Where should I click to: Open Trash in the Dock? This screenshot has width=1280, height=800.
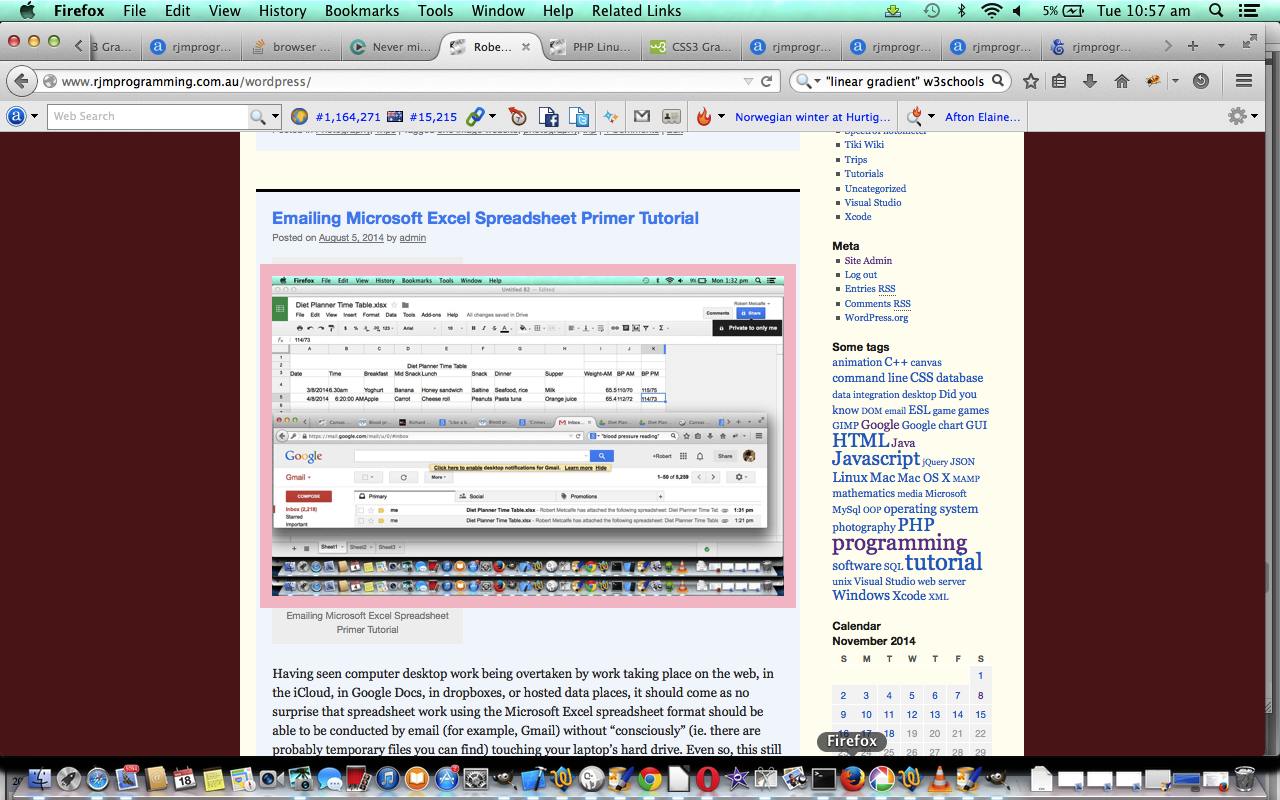(x=1245, y=778)
